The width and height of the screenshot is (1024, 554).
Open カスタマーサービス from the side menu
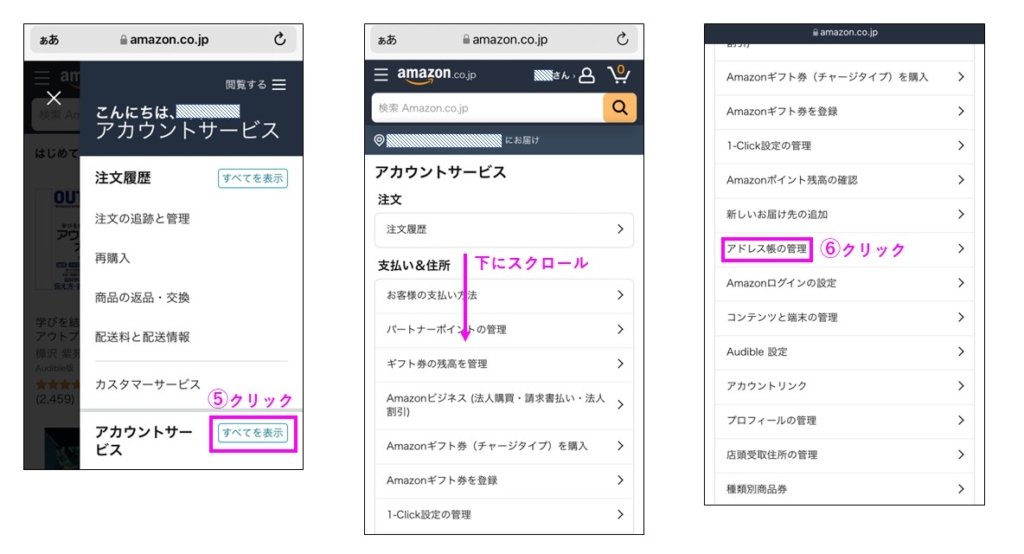click(147, 384)
